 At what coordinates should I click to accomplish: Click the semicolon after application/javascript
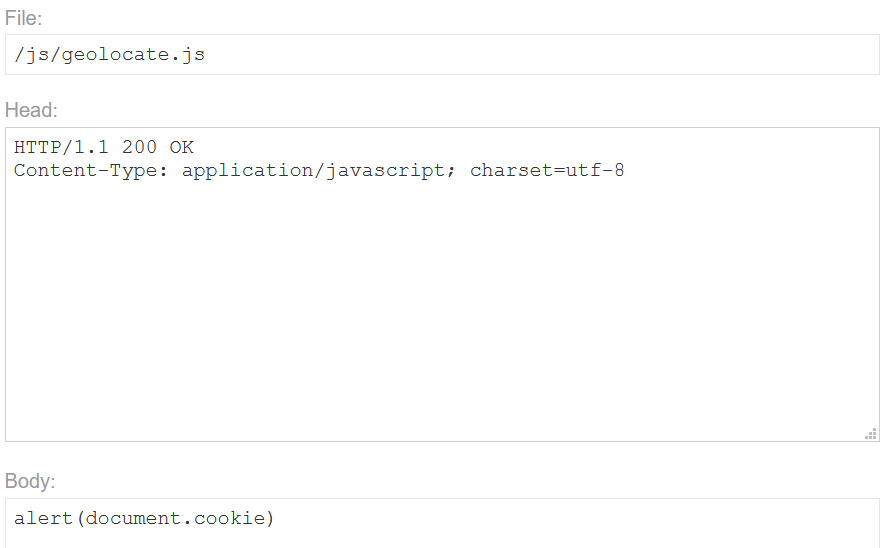[x=451, y=172]
